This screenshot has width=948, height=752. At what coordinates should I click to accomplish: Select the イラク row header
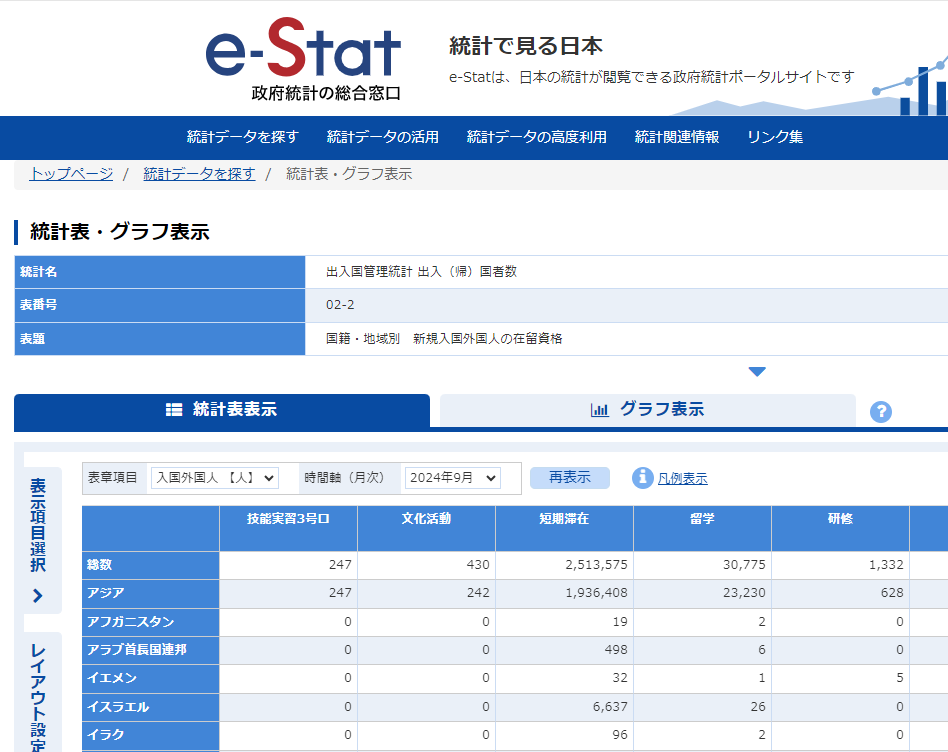tap(151, 735)
